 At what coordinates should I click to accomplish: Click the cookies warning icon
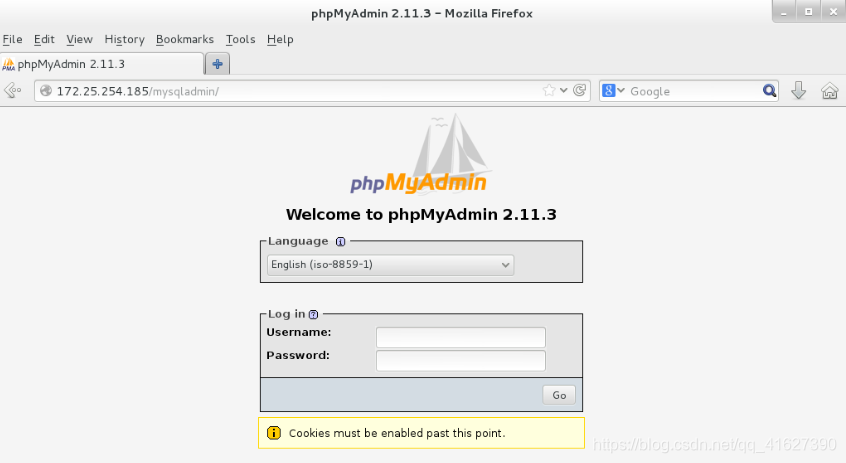pos(274,433)
